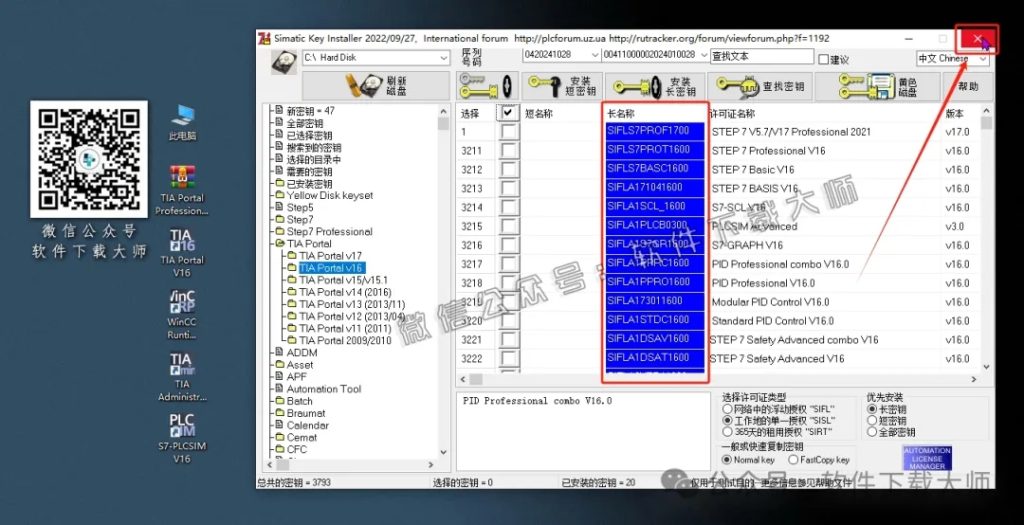Select 全部密钥 in the tree

(305, 123)
